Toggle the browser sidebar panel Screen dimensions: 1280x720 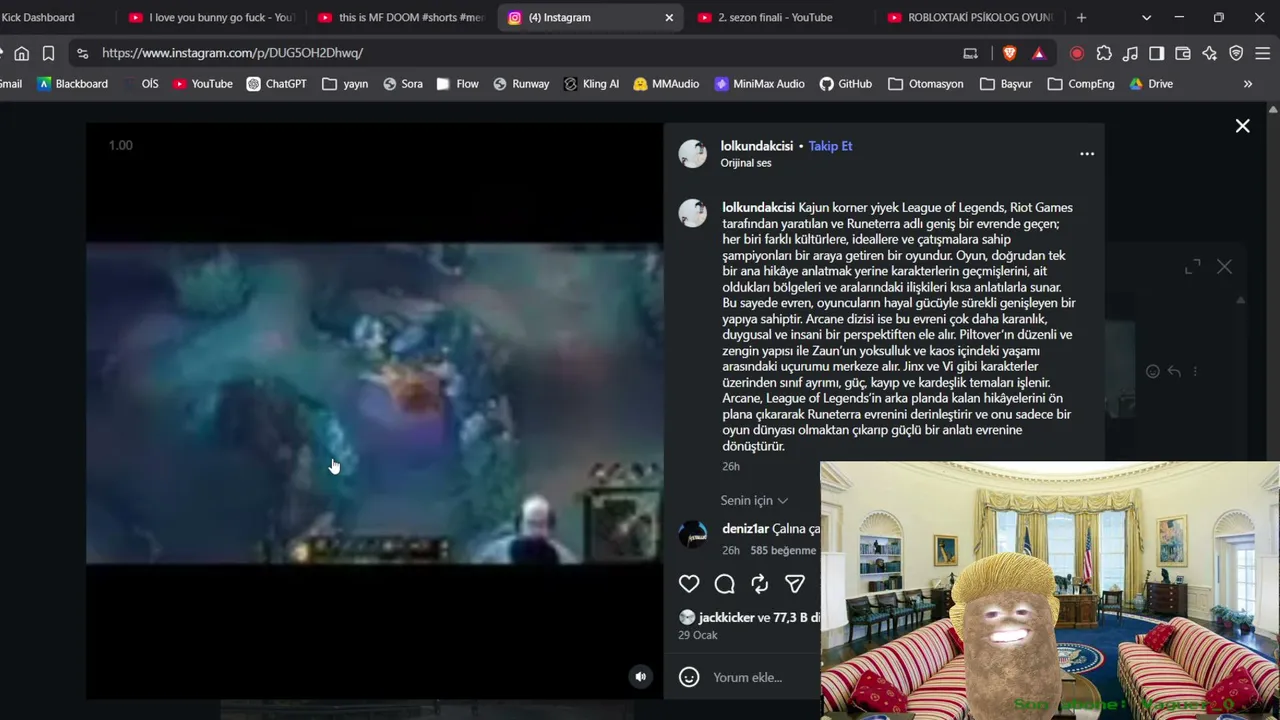coord(1157,53)
